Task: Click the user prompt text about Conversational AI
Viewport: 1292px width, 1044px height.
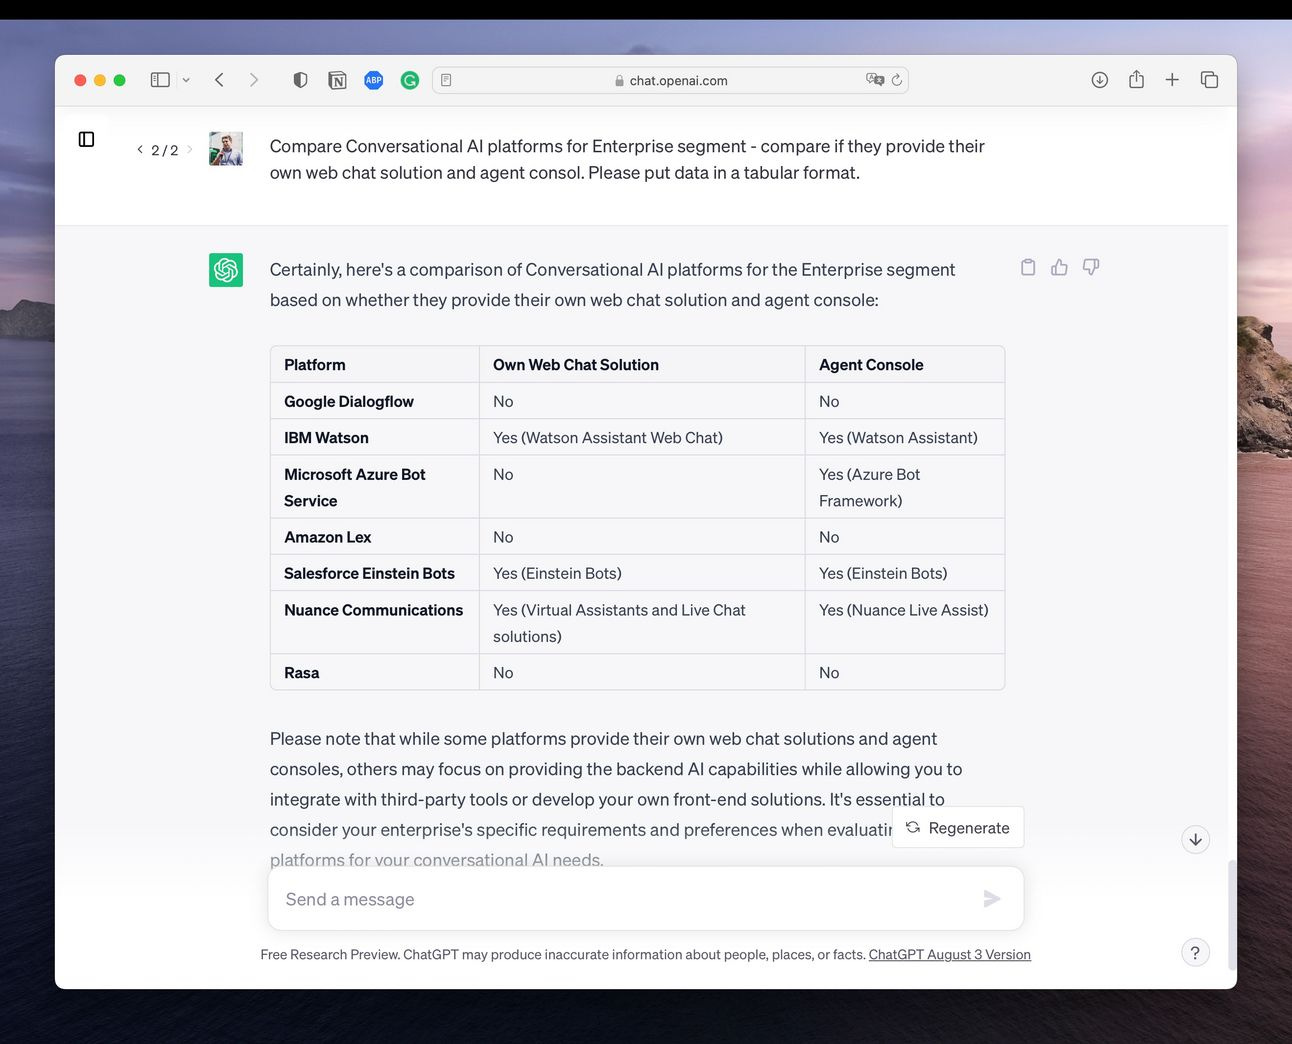Action: 627,159
